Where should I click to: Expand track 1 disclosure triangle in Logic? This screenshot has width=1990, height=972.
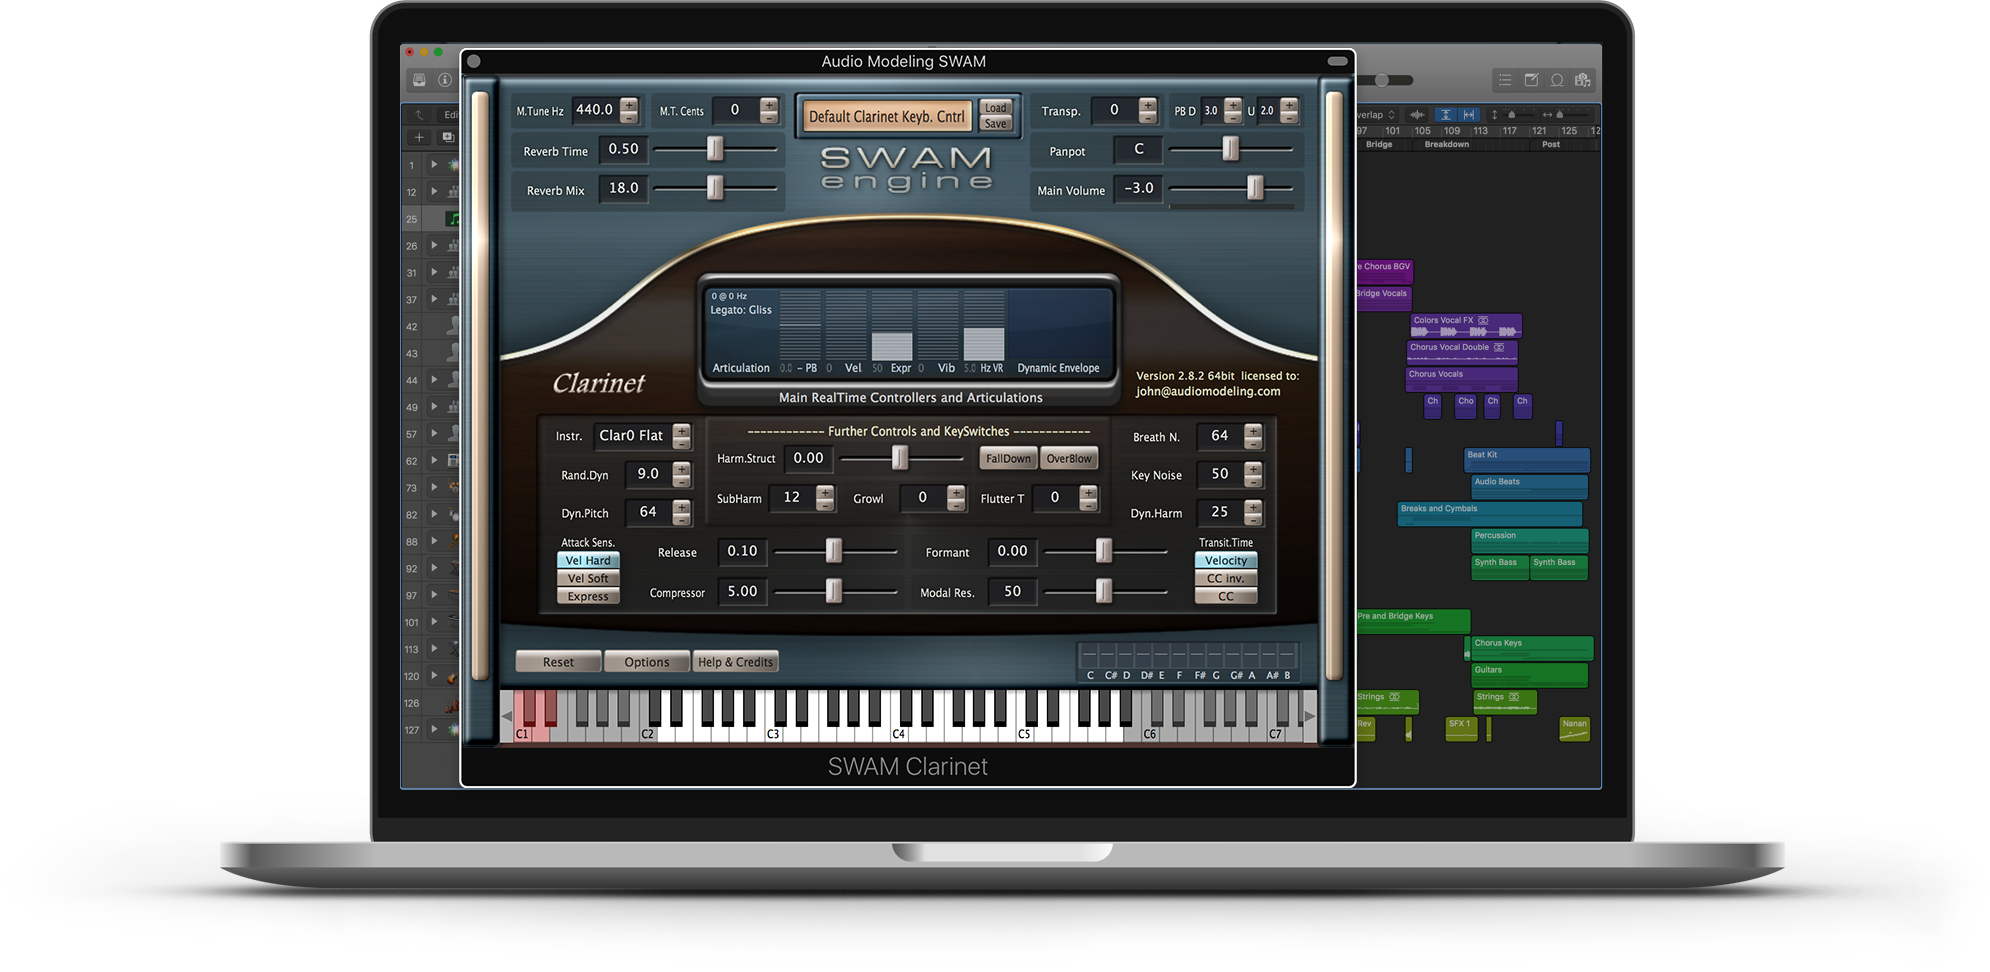(x=434, y=164)
